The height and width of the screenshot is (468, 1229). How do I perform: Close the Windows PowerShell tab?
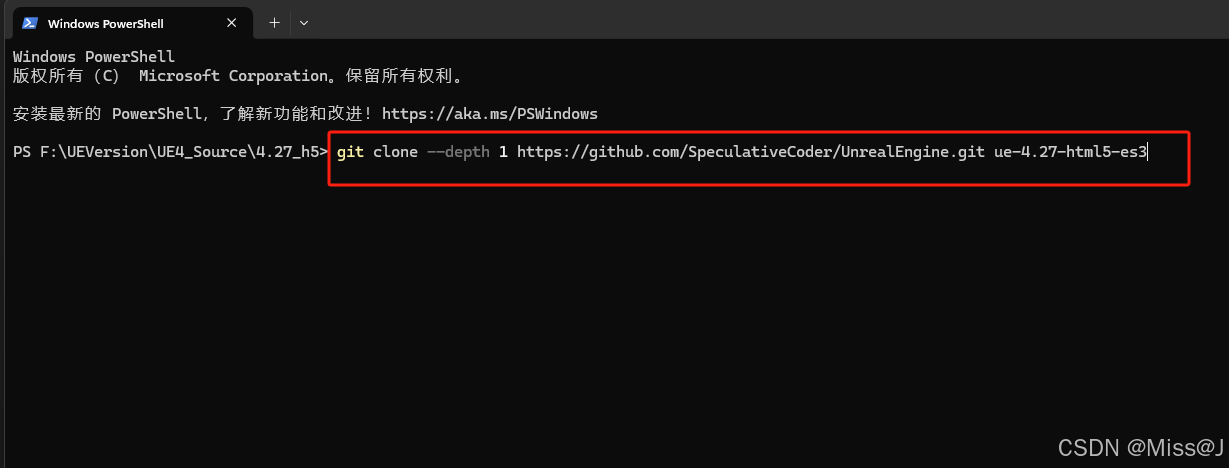point(235,23)
